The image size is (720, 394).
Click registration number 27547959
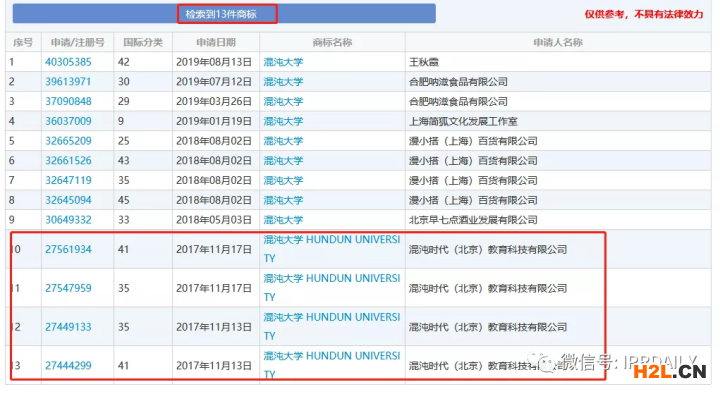[68, 288]
